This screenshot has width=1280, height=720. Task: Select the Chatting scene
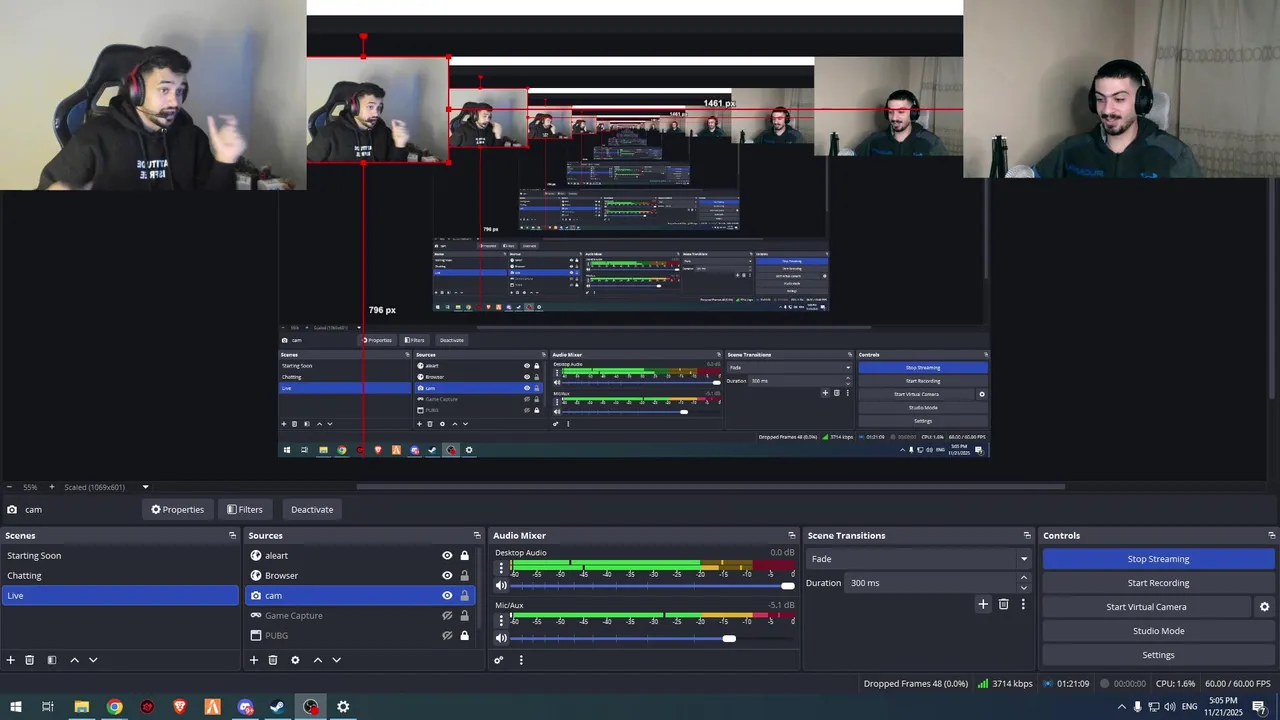point(120,576)
